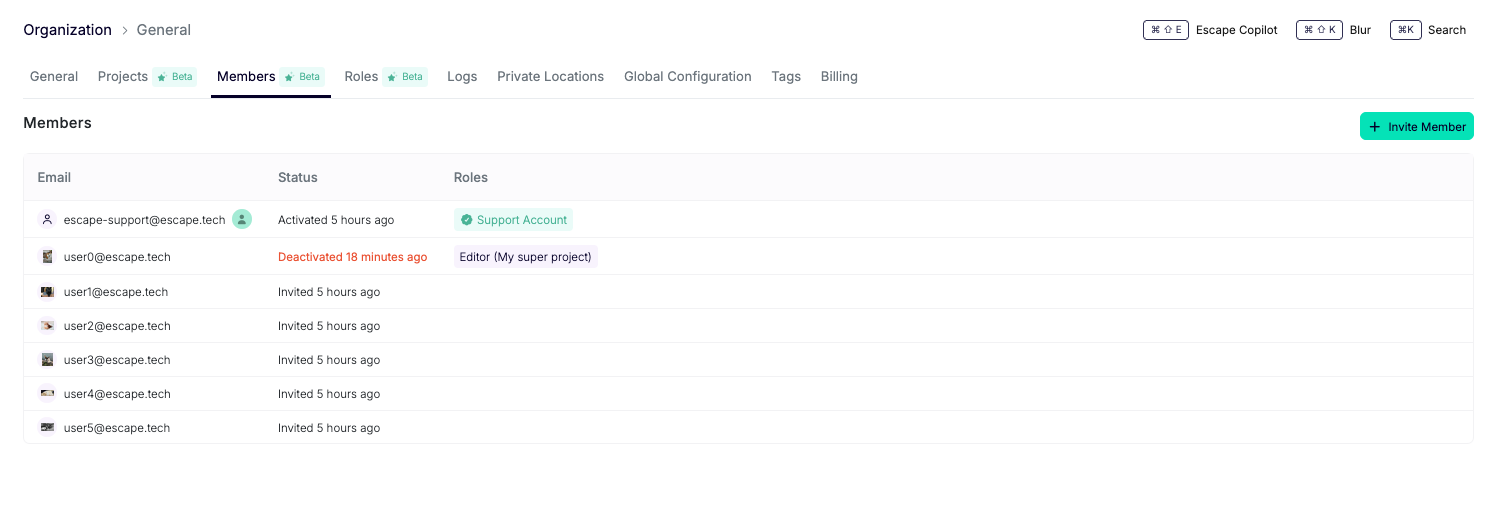Click user1's 'Invited 5 hours ago' status

329,292
